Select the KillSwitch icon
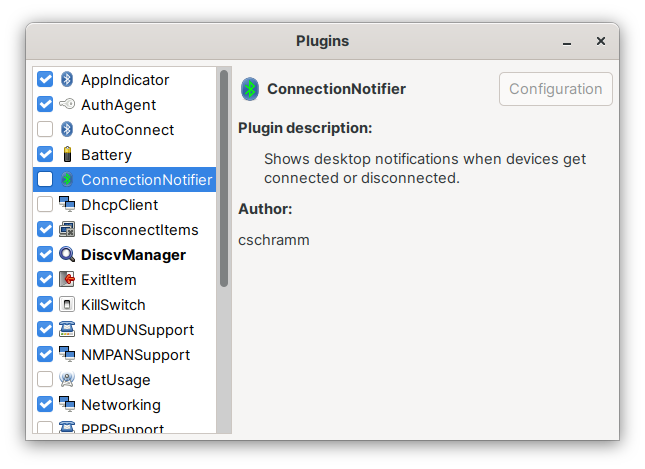 pyautogui.click(x=67, y=304)
